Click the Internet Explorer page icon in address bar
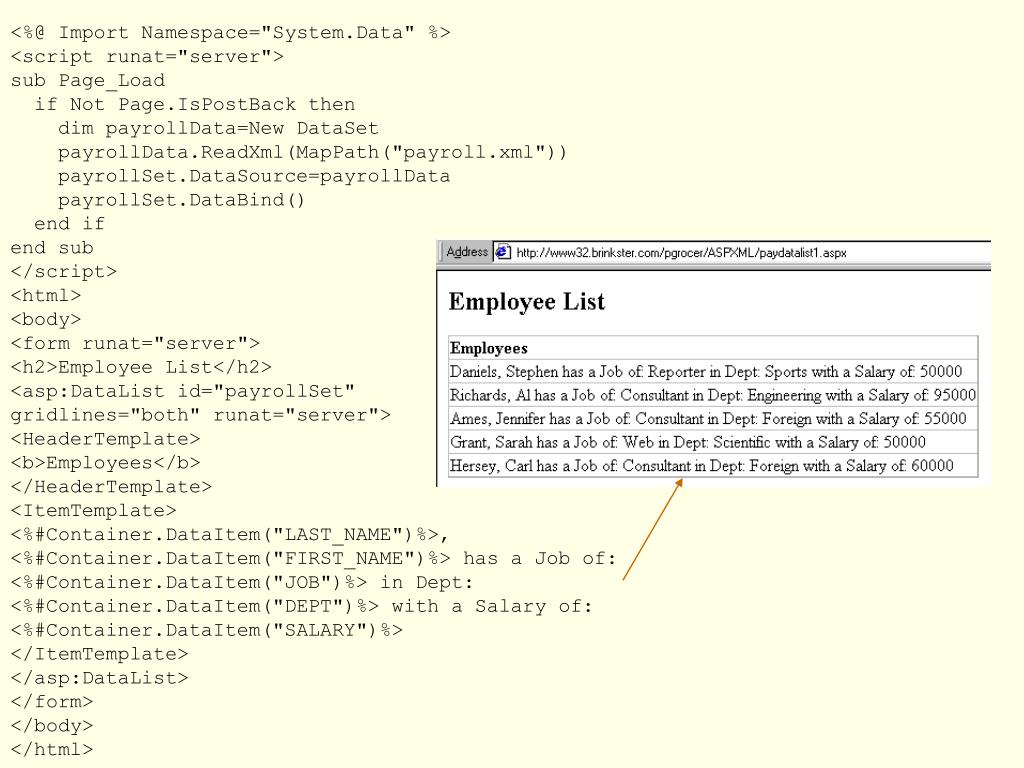 tap(503, 252)
